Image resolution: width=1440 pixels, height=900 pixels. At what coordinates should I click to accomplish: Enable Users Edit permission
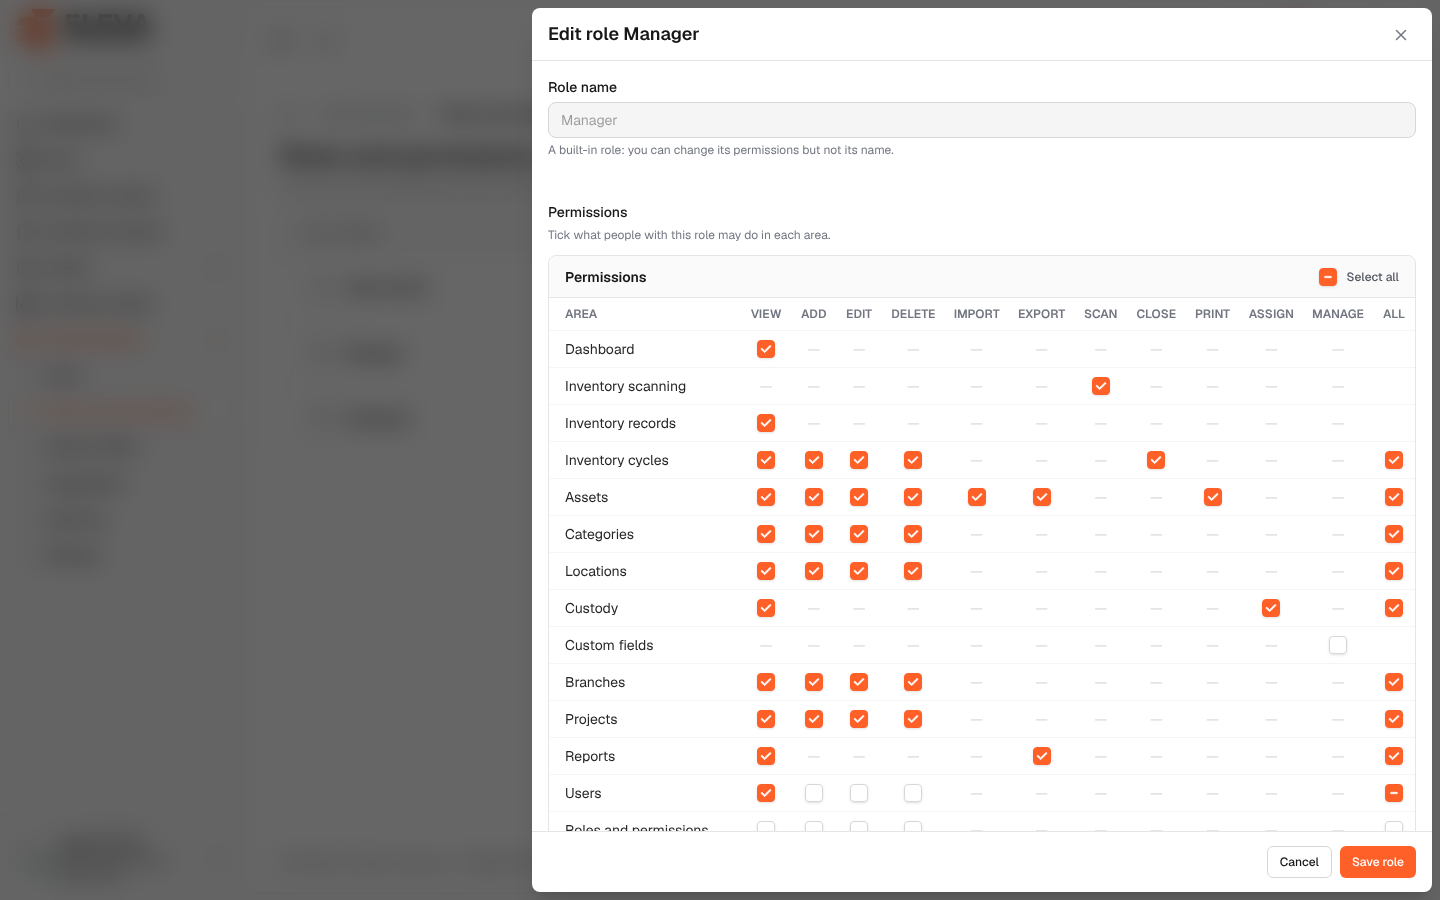[859, 793]
